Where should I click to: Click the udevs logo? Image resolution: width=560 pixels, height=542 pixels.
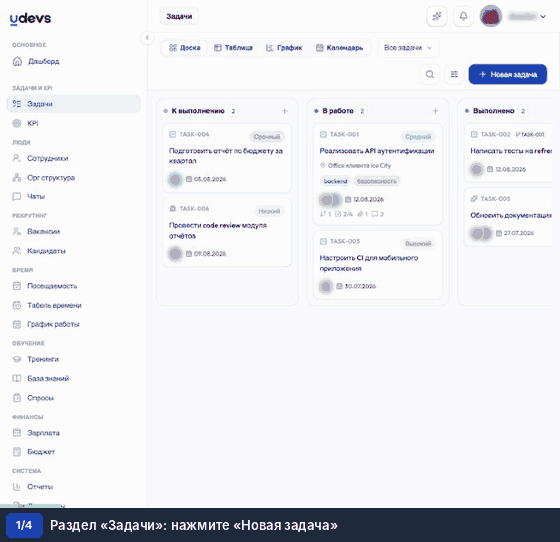pyautogui.click(x=31, y=19)
